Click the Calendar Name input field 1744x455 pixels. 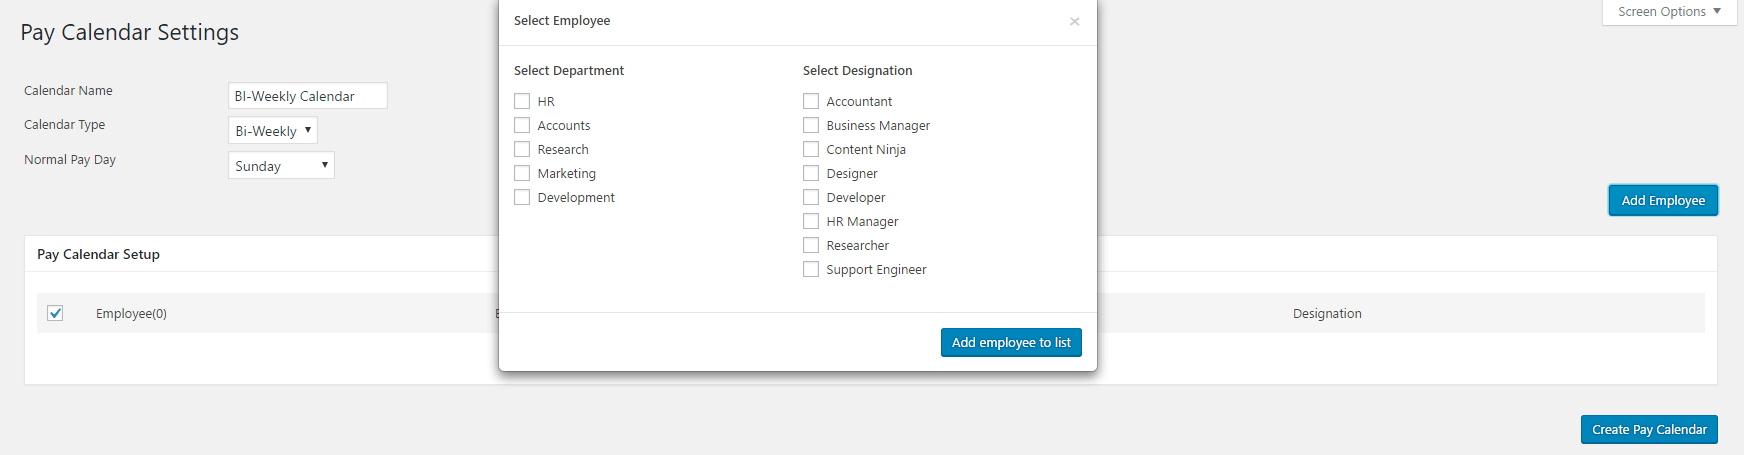(308, 96)
